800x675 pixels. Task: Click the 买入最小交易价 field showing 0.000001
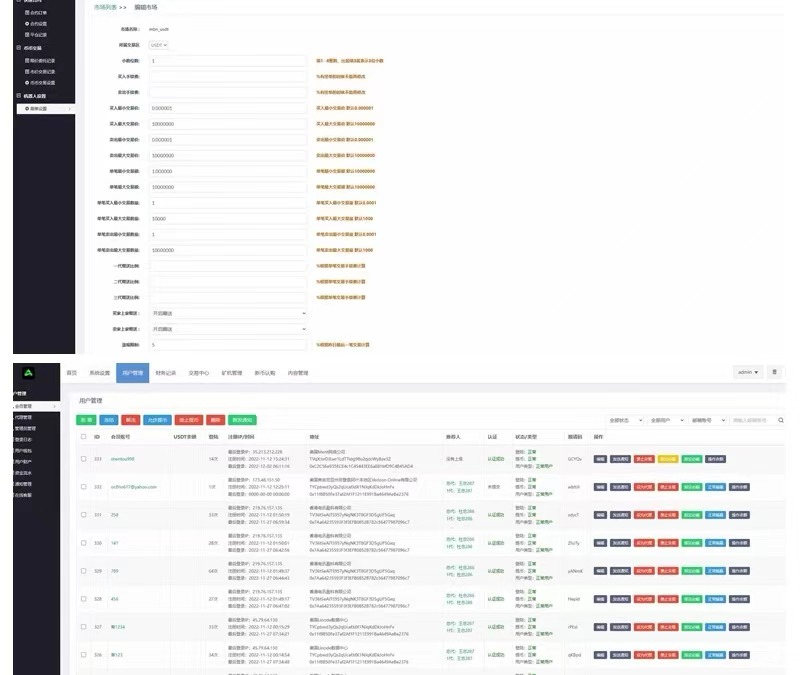tap(228, 108)
